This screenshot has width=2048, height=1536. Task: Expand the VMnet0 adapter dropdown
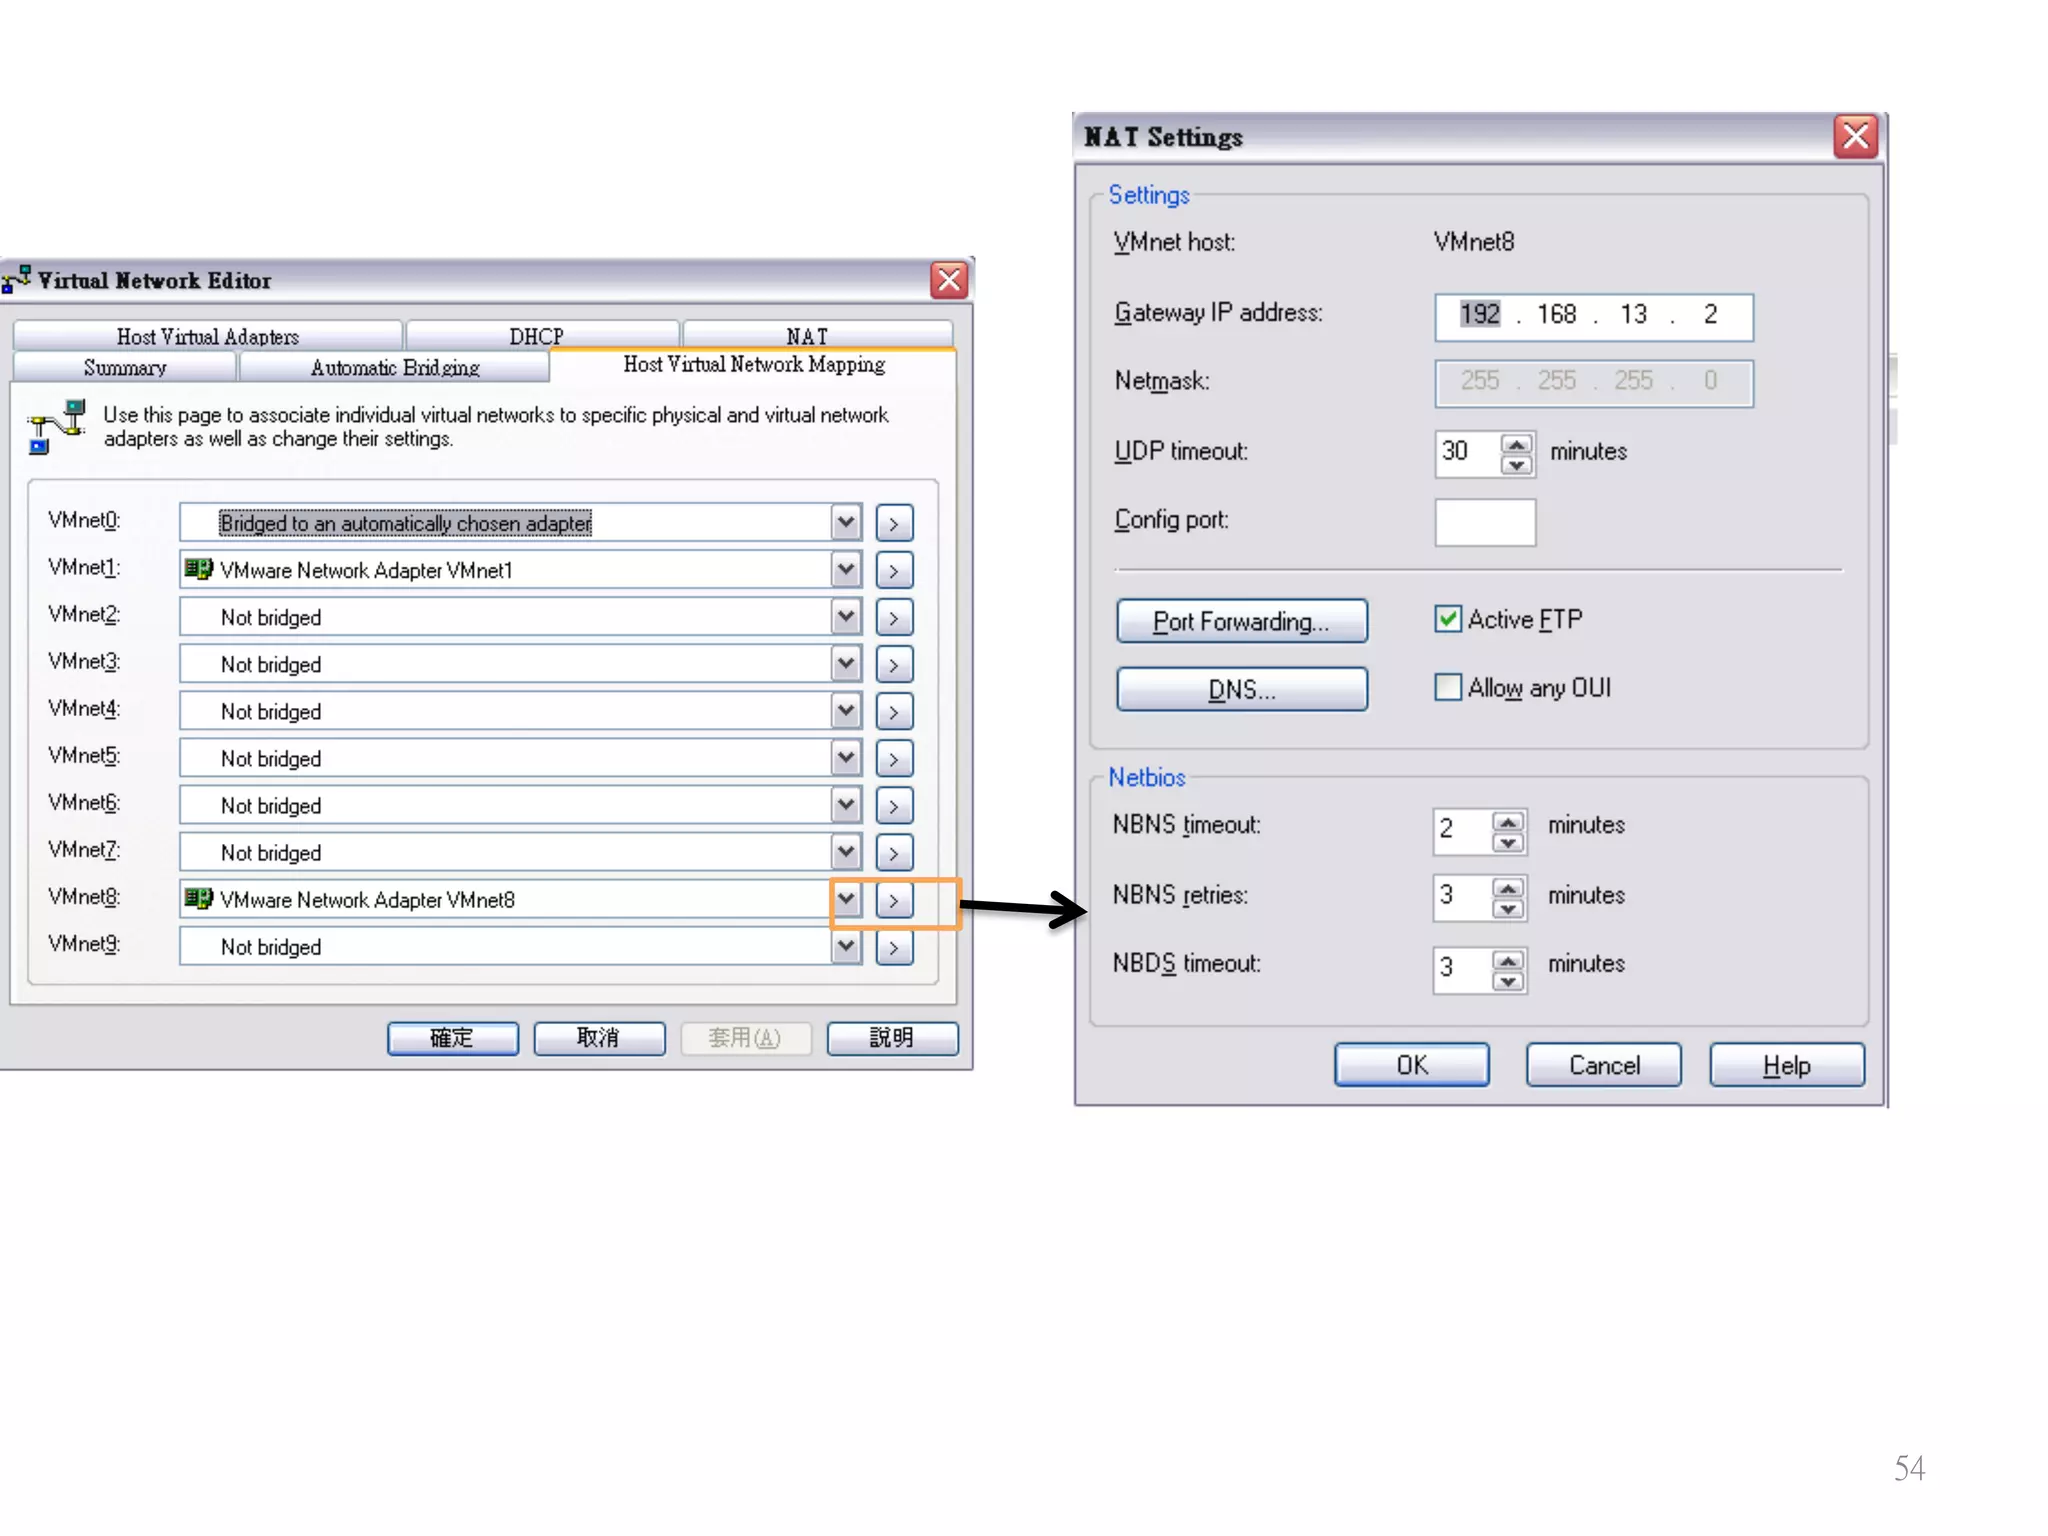(846, 522)
